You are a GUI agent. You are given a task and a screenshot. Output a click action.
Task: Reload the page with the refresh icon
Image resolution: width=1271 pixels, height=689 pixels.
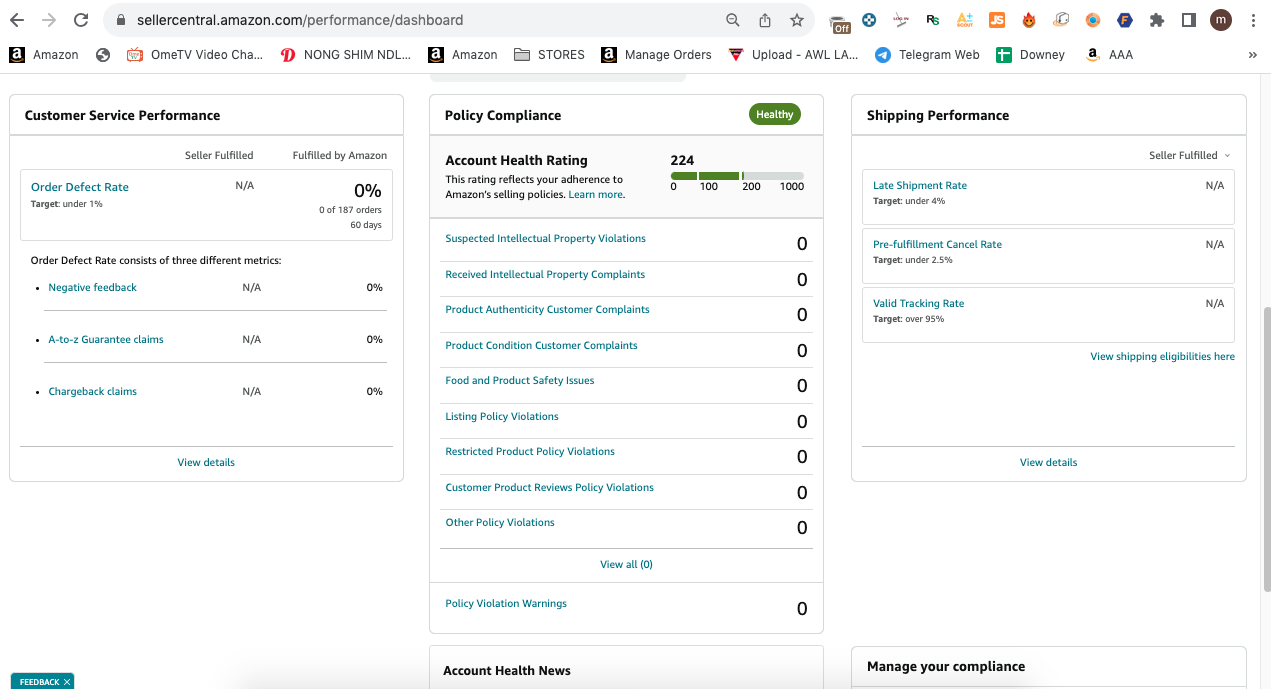pyautogui.click(x=81, y=20)
